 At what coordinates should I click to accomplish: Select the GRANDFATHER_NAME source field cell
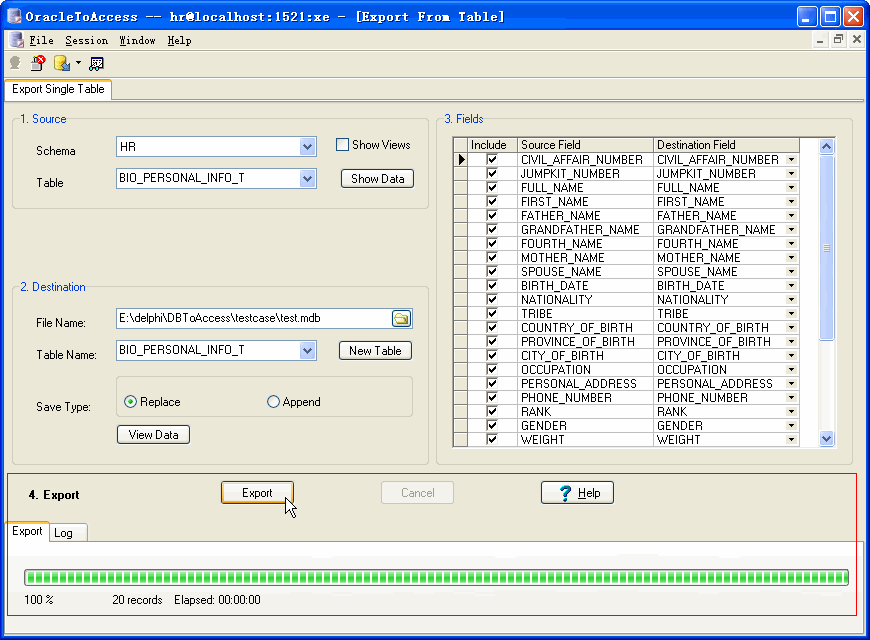pos(585,230)
